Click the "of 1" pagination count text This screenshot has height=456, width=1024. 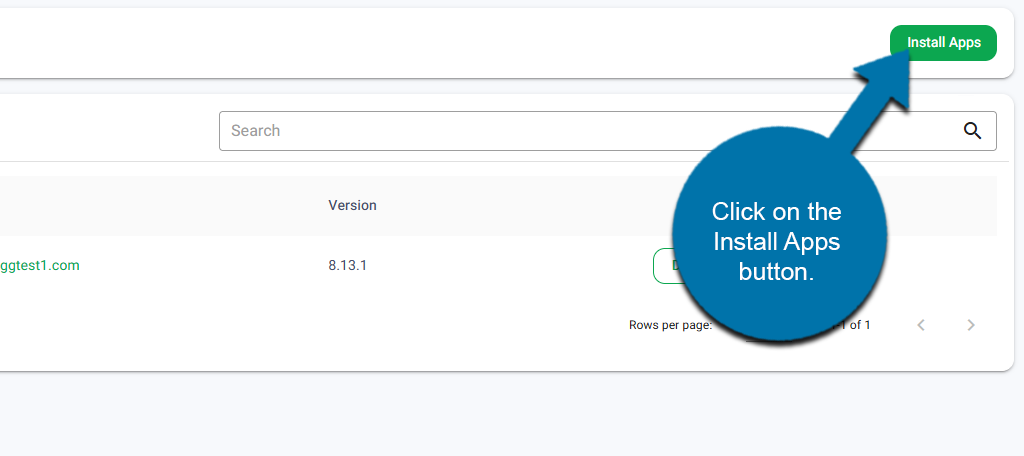(858, 325)
